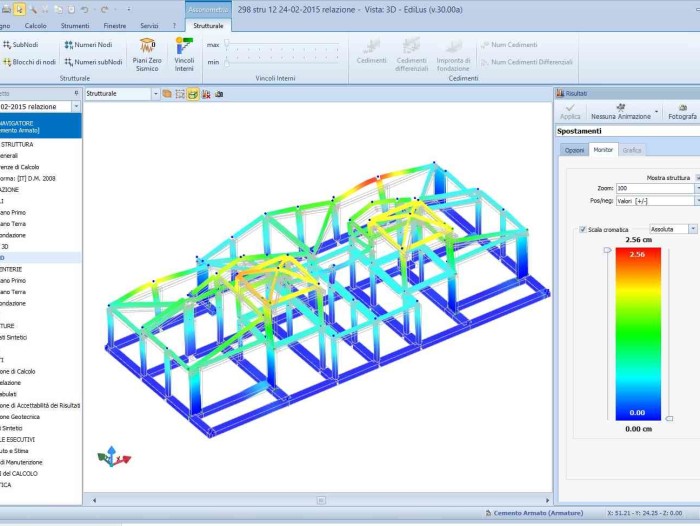This screenshot has height=526, width=700.
Task: Click the Applica button
Action: point(570,110)
